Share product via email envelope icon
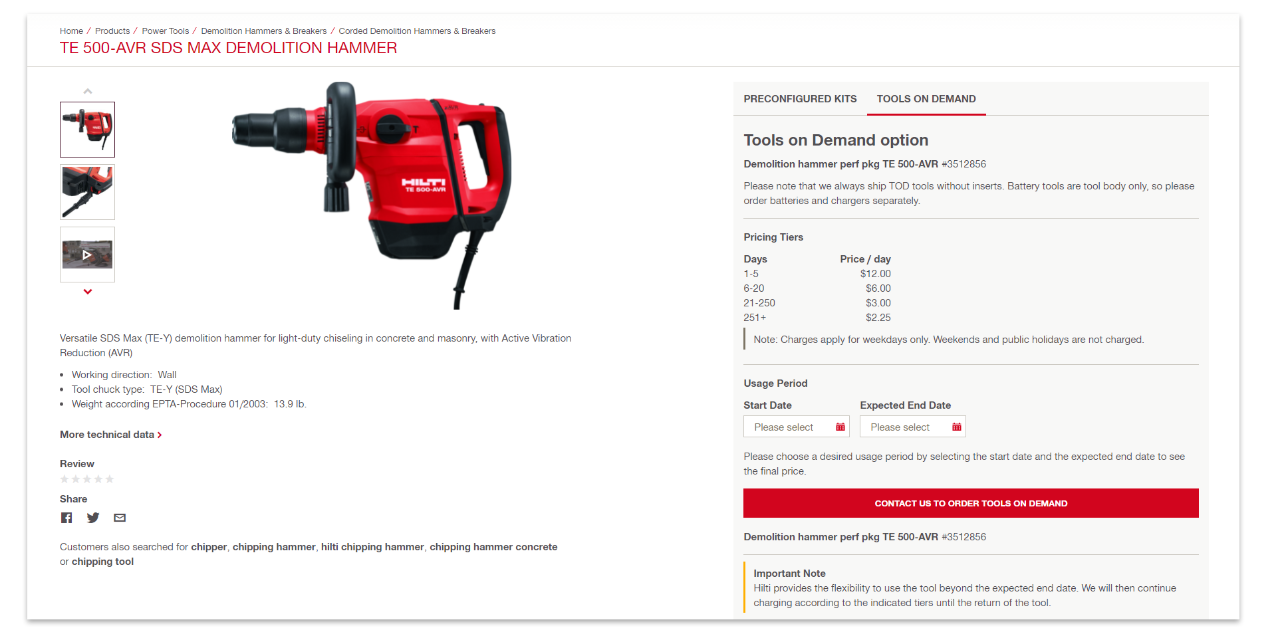1280x640 pixels. click(x=120, y=518)
